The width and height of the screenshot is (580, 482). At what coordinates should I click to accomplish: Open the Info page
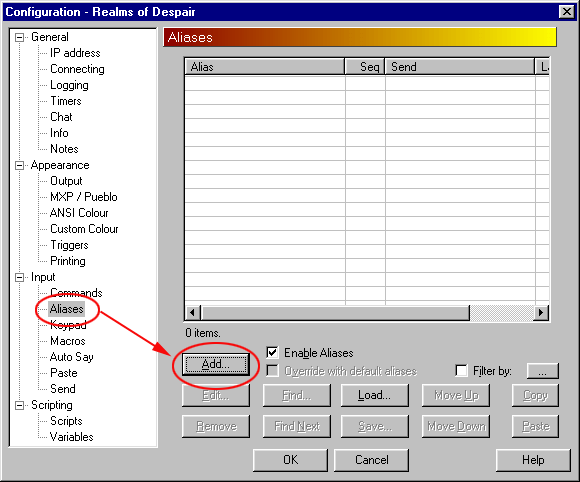[x=59, y=133]
